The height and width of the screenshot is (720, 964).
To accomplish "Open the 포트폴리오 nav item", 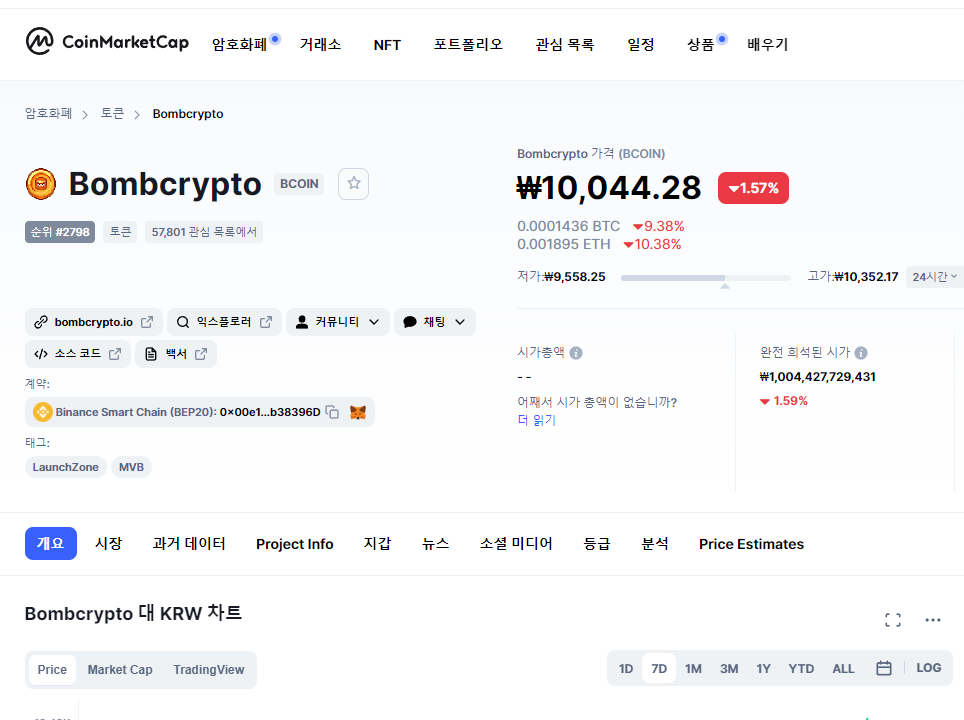I will click(x=468, y=45).
